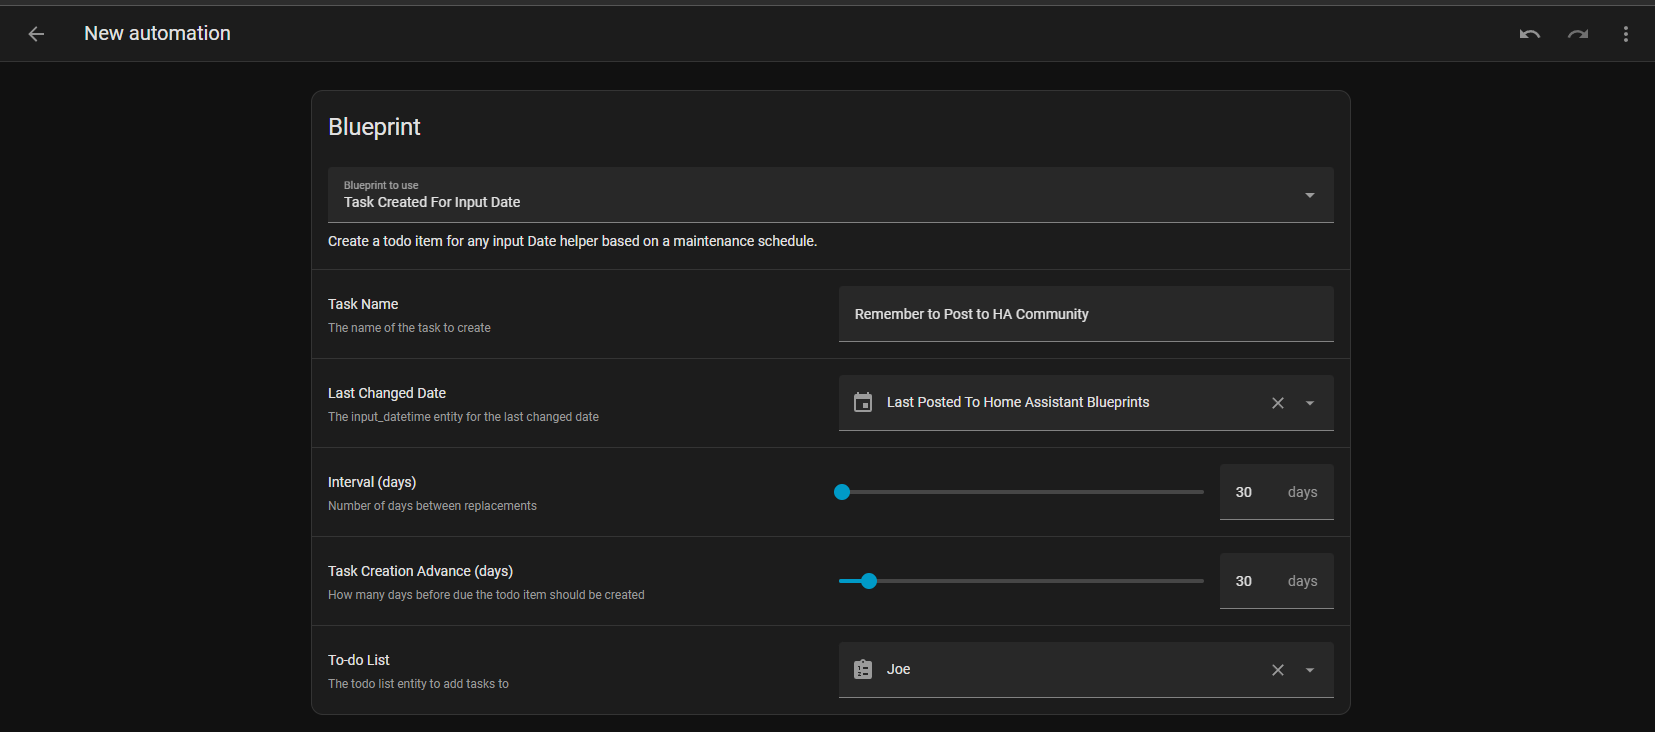Click the undo icon
Viewport: 1655px width, 732px height.
pyautogui.click(x=1529, y=34)
